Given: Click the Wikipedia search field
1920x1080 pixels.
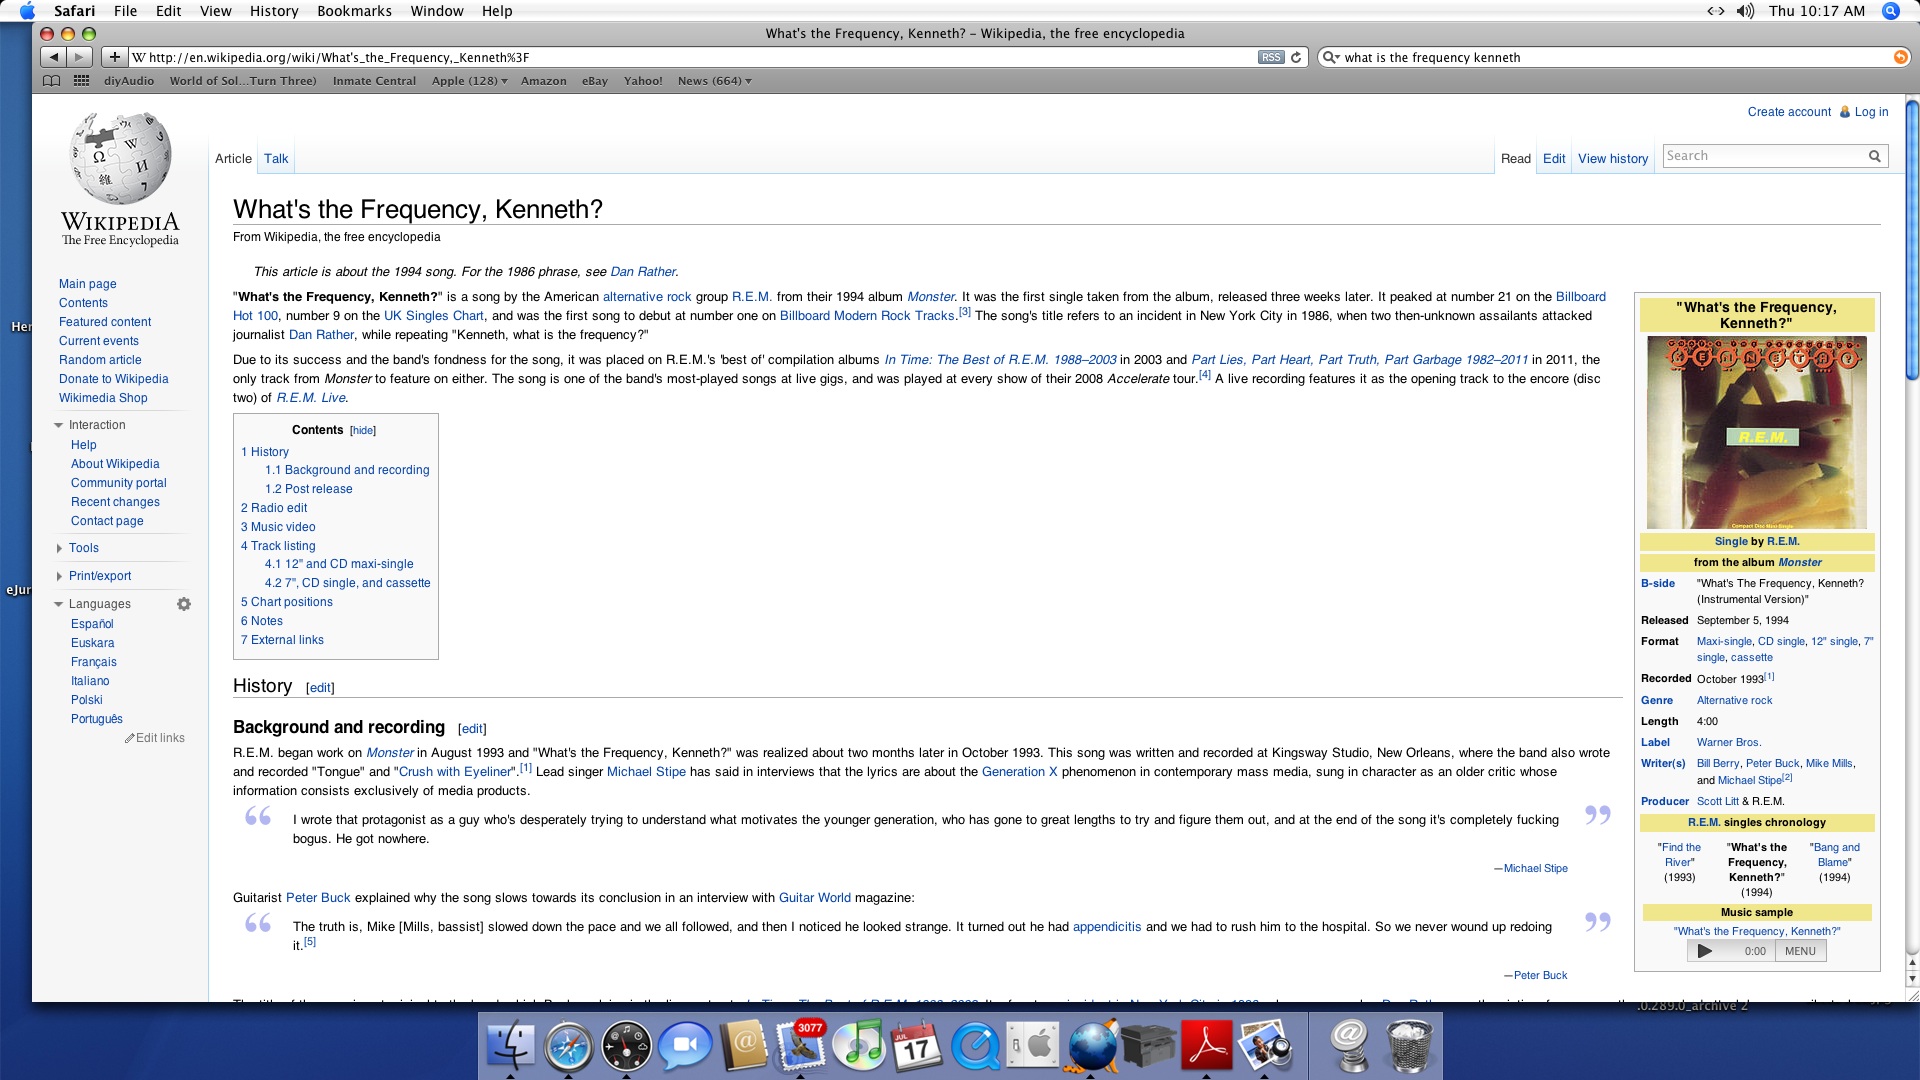Looking at the screenshot, I should [x=1764, y=156].
